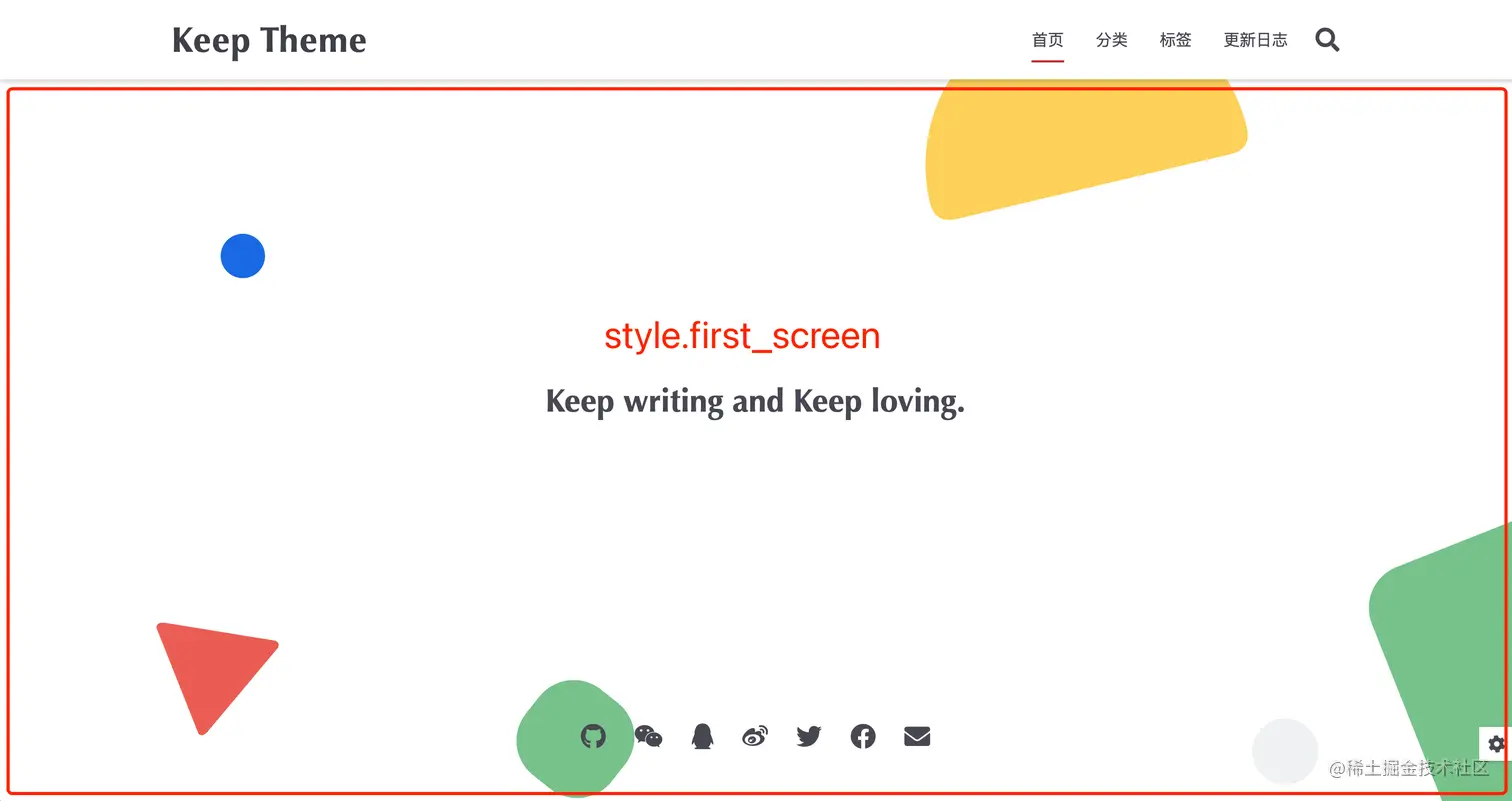The image size is (1512, 801).
Task: Click the Keep writing and Keep loving text
Action: coord(755,402)
